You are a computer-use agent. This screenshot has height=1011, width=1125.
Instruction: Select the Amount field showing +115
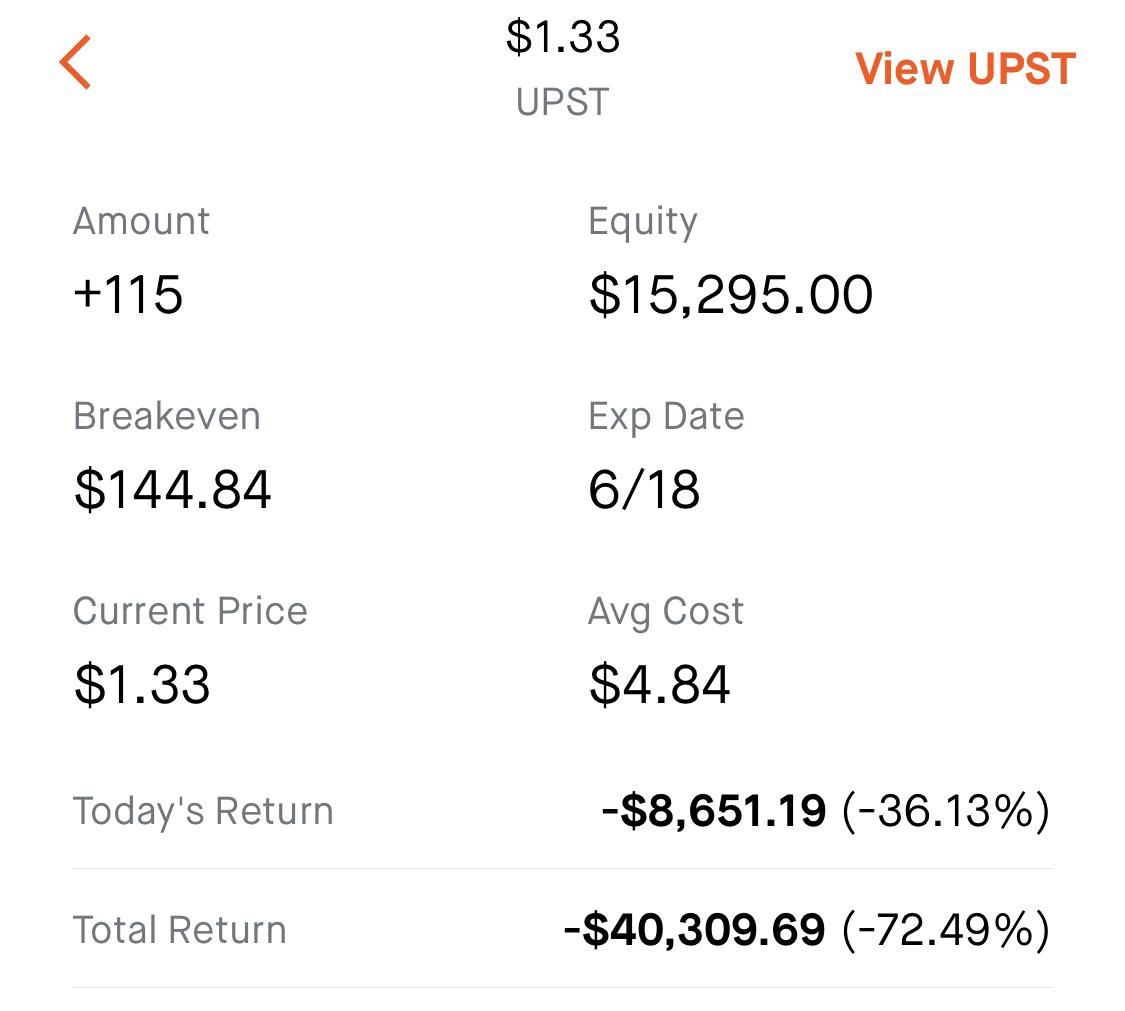127,295
